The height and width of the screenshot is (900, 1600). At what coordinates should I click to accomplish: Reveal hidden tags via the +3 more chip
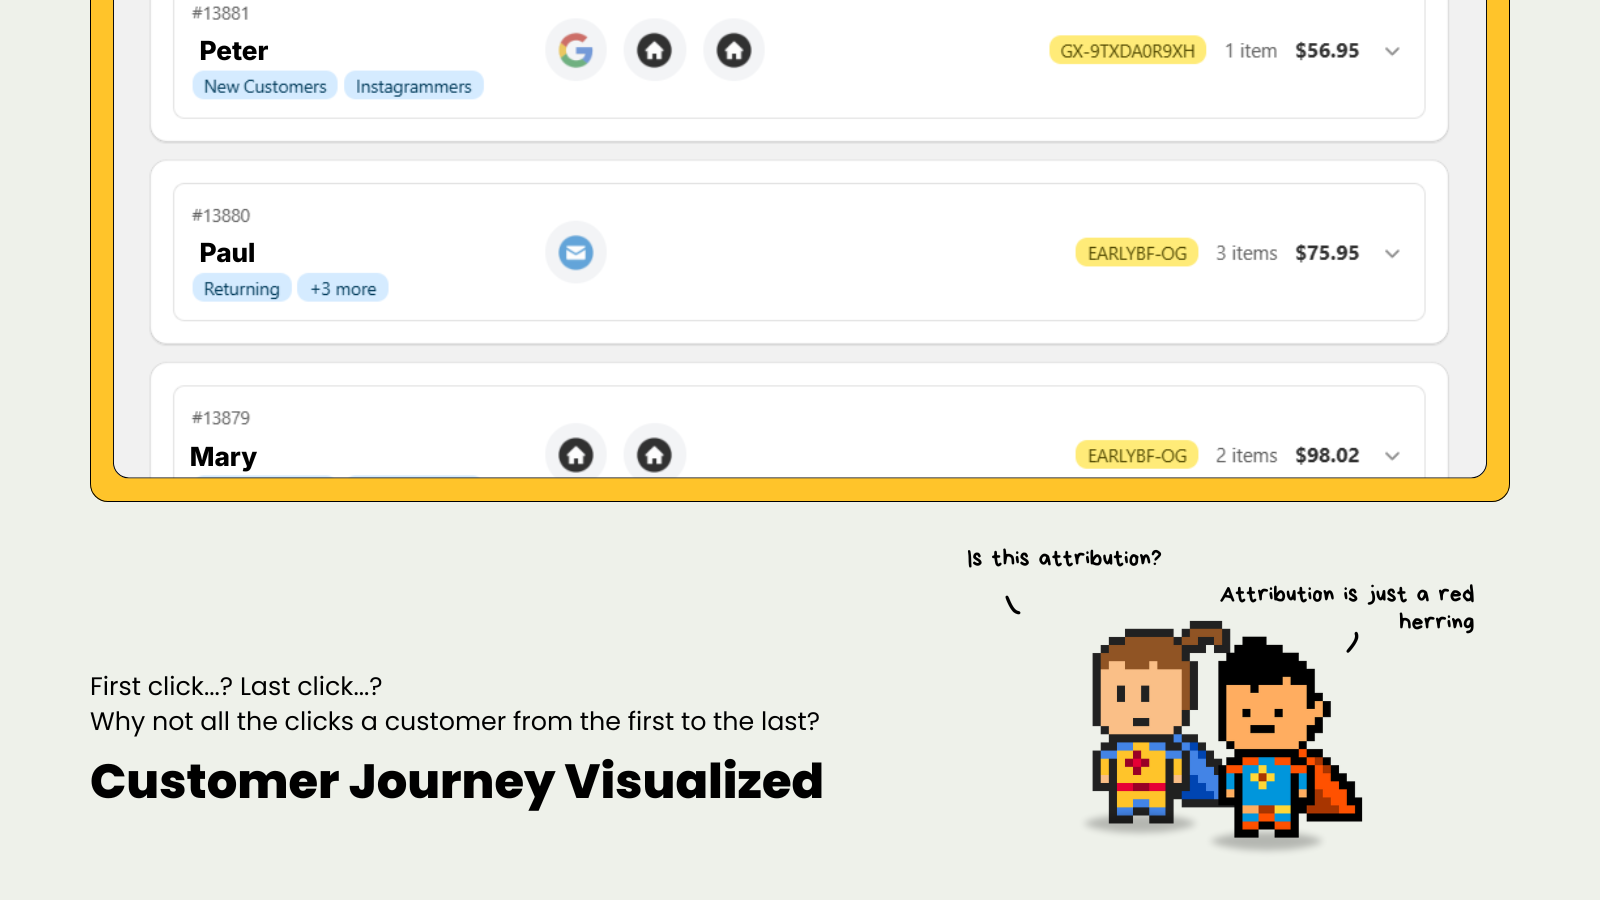(x=343, y=288)
